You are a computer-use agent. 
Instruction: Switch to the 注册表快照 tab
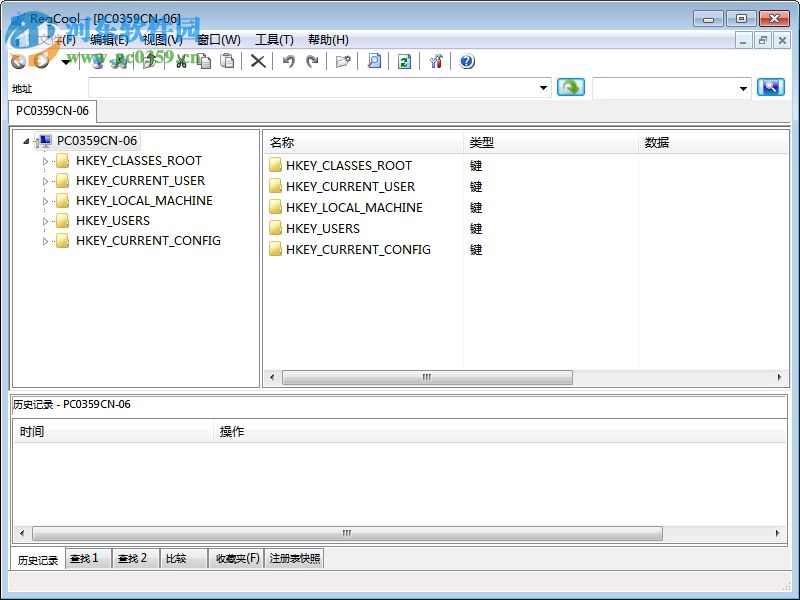[x=294, y=559]
